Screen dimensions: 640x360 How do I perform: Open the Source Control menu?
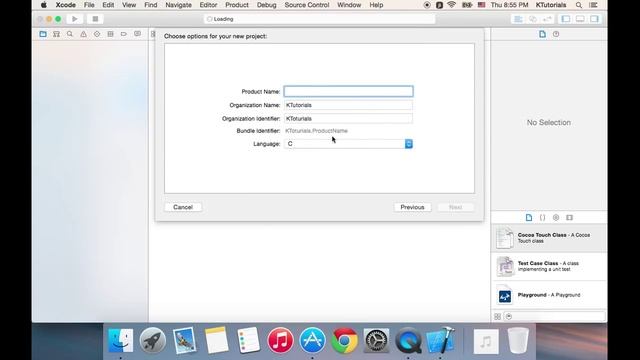[x=307, y=5]
